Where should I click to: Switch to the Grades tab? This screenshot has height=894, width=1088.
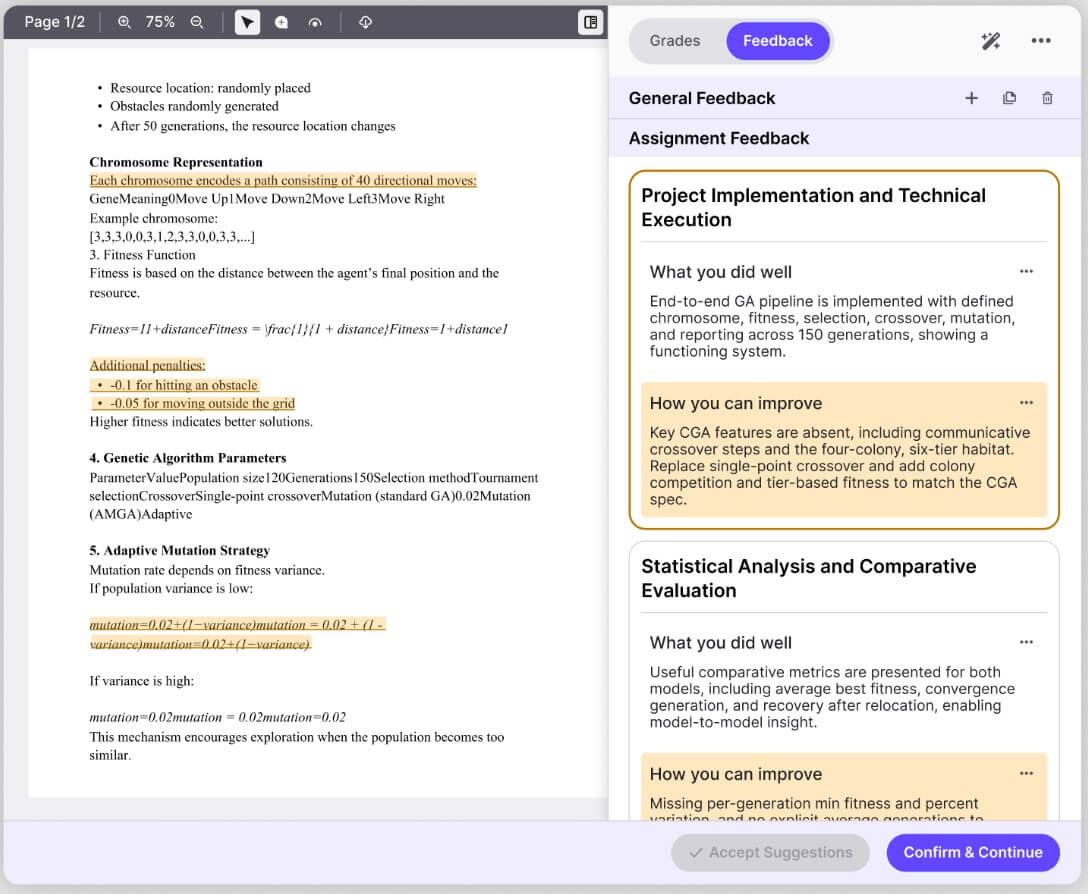coord(674,41)
